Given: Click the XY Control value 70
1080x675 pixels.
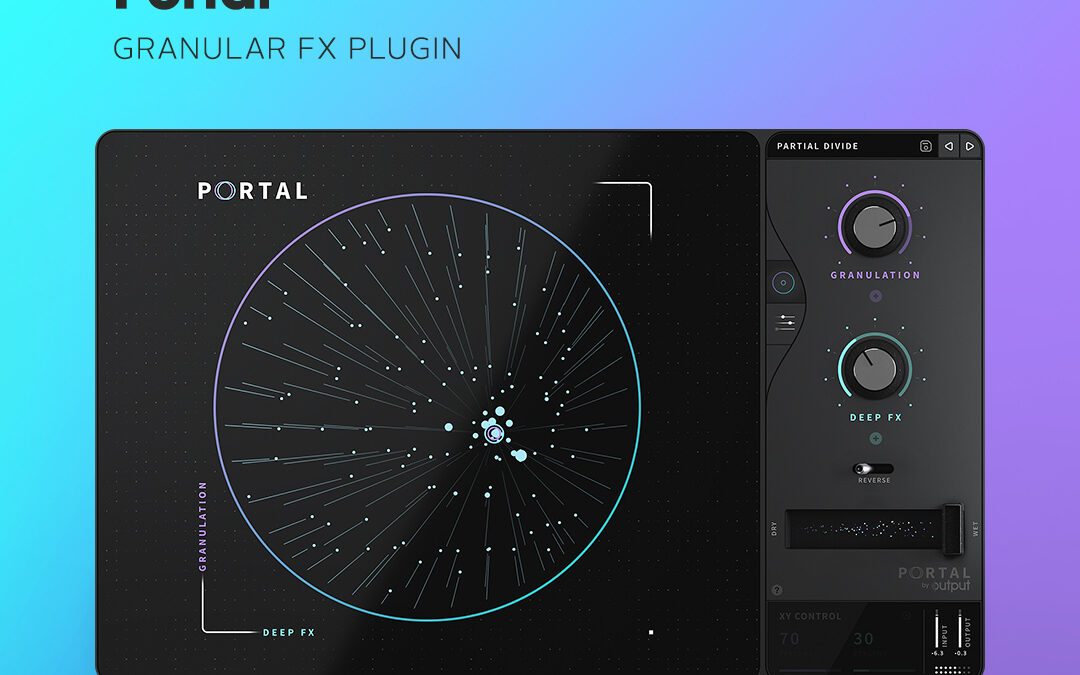Looking at the screenshot, I should pyautogui.click(x=789, y=639).
